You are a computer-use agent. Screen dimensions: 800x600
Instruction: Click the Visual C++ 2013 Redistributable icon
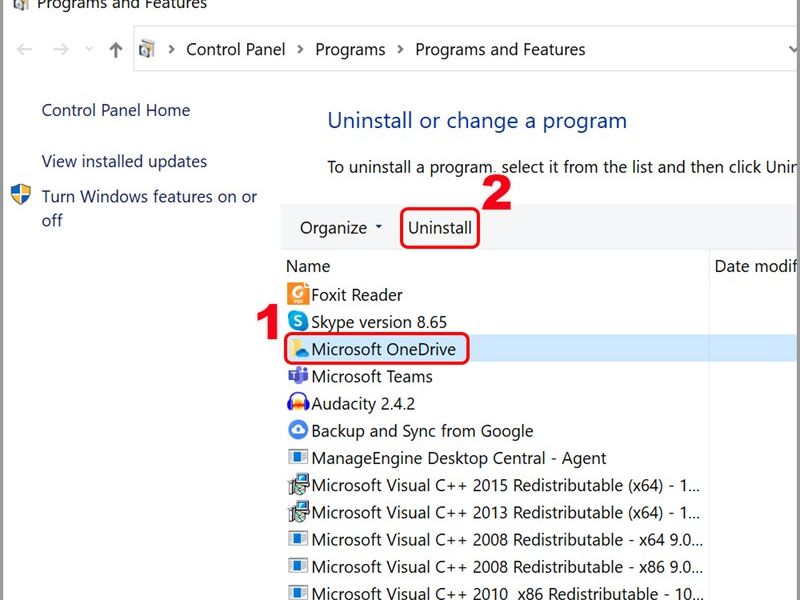coord(298,512)
